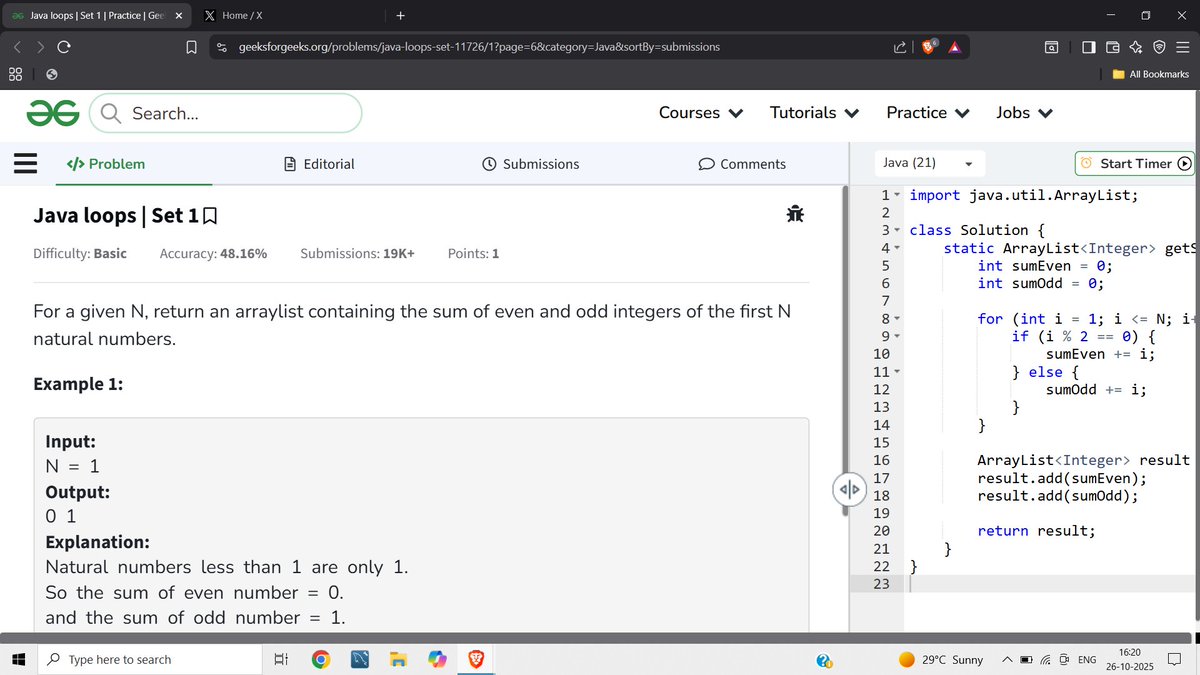Bookmark this page in the address bar
Viewport: 1200px width, 675px height.
[191, 47]
